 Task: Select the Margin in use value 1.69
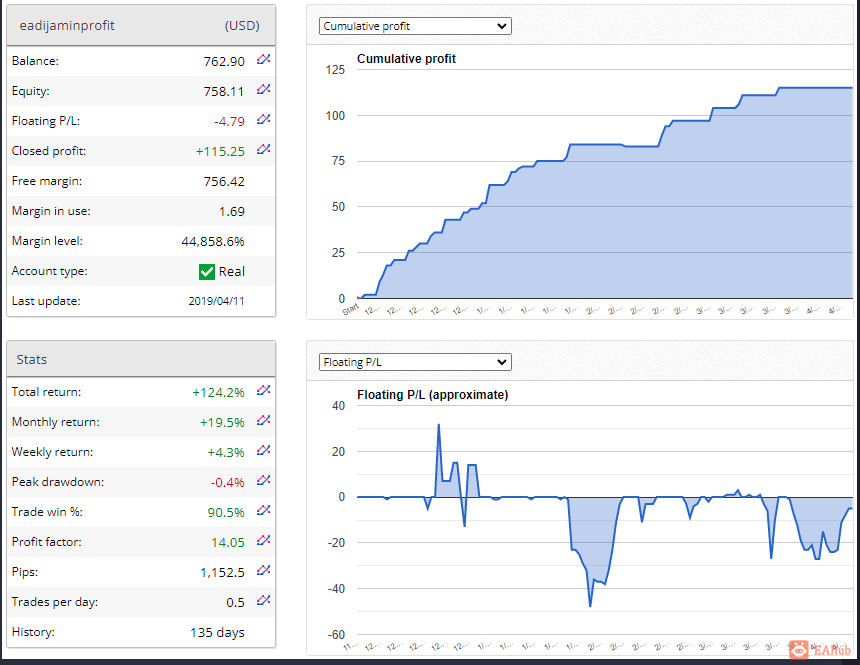click(231, 211)
